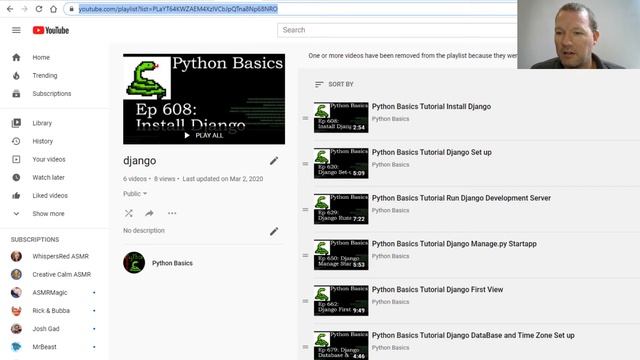Viewport: 640px width, 360px height.
Task: Click the Install Django video thumbnail
Action: (x=341, y=118)
